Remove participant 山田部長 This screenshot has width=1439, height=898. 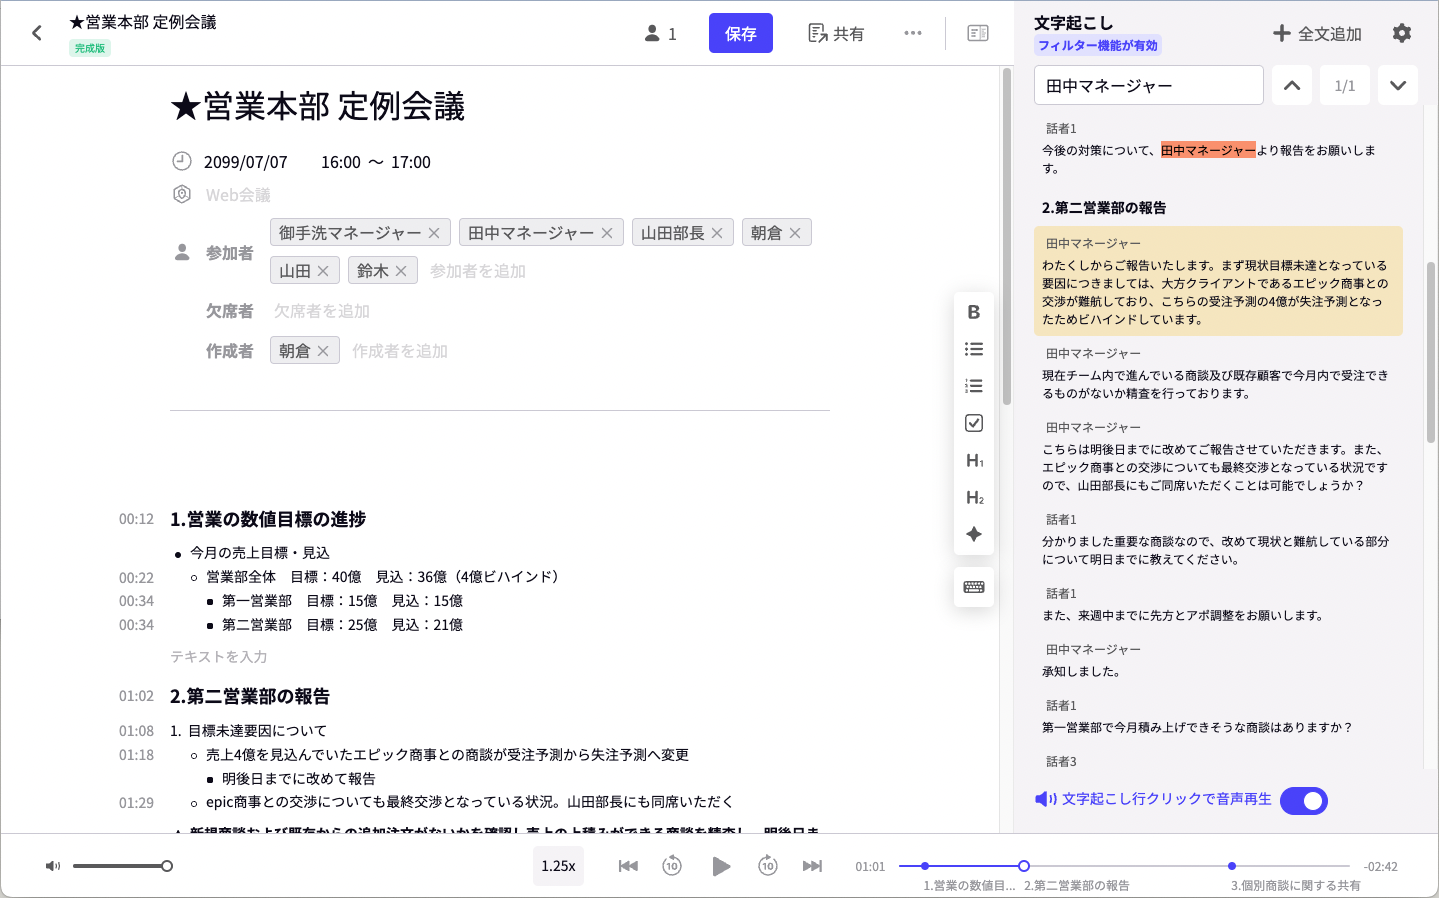pos(717,233)
